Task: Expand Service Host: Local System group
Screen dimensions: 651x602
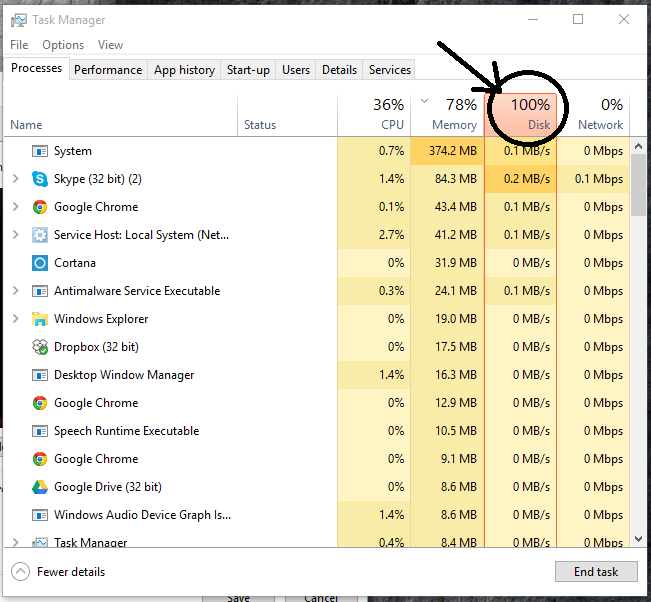Action: tap(16, 235)
